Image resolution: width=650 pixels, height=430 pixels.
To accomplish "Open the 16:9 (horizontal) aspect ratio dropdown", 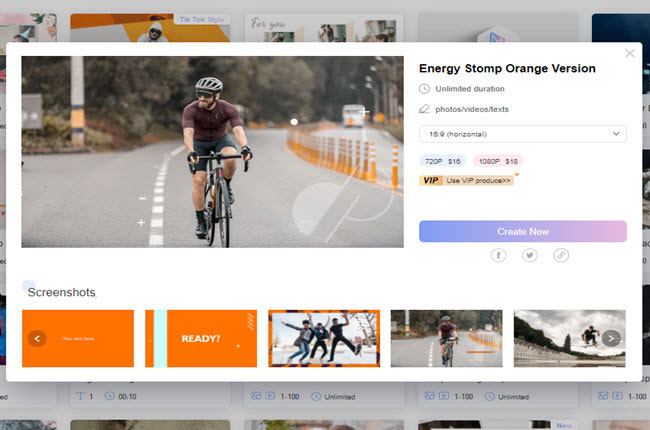I will (x=523, y=134).
